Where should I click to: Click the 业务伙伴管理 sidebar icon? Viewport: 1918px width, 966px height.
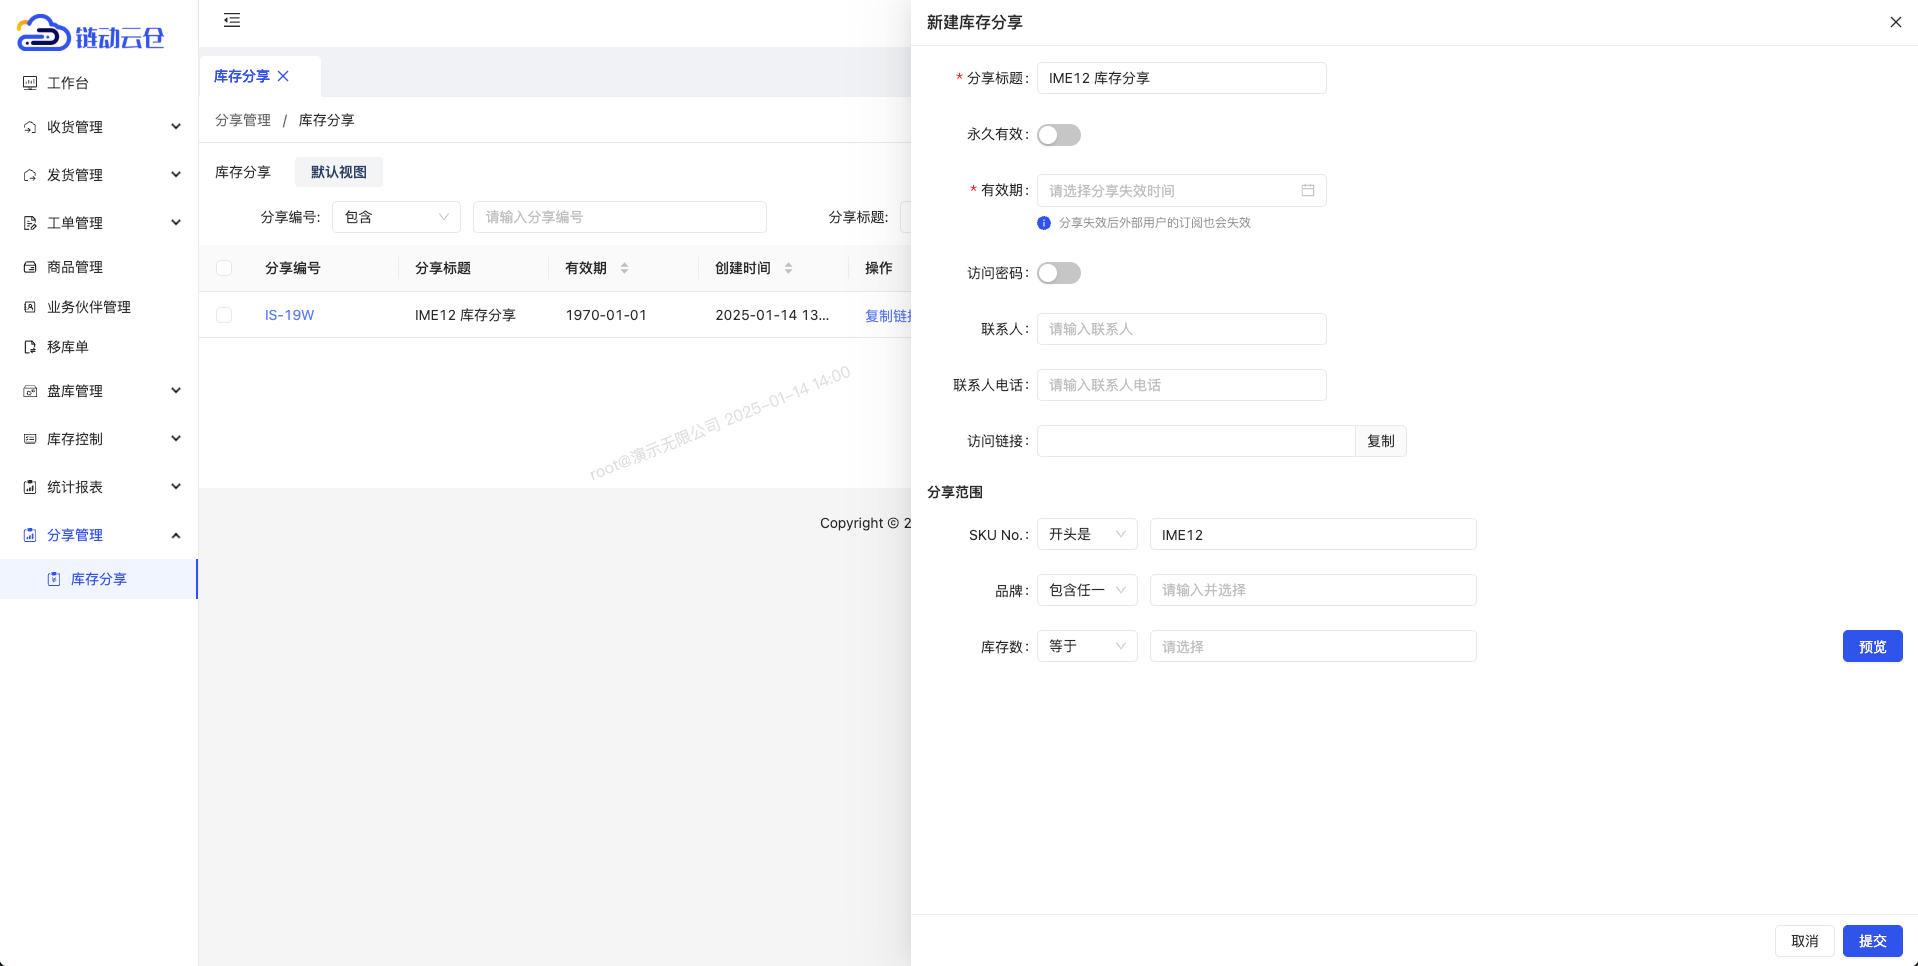pos(29,307)
